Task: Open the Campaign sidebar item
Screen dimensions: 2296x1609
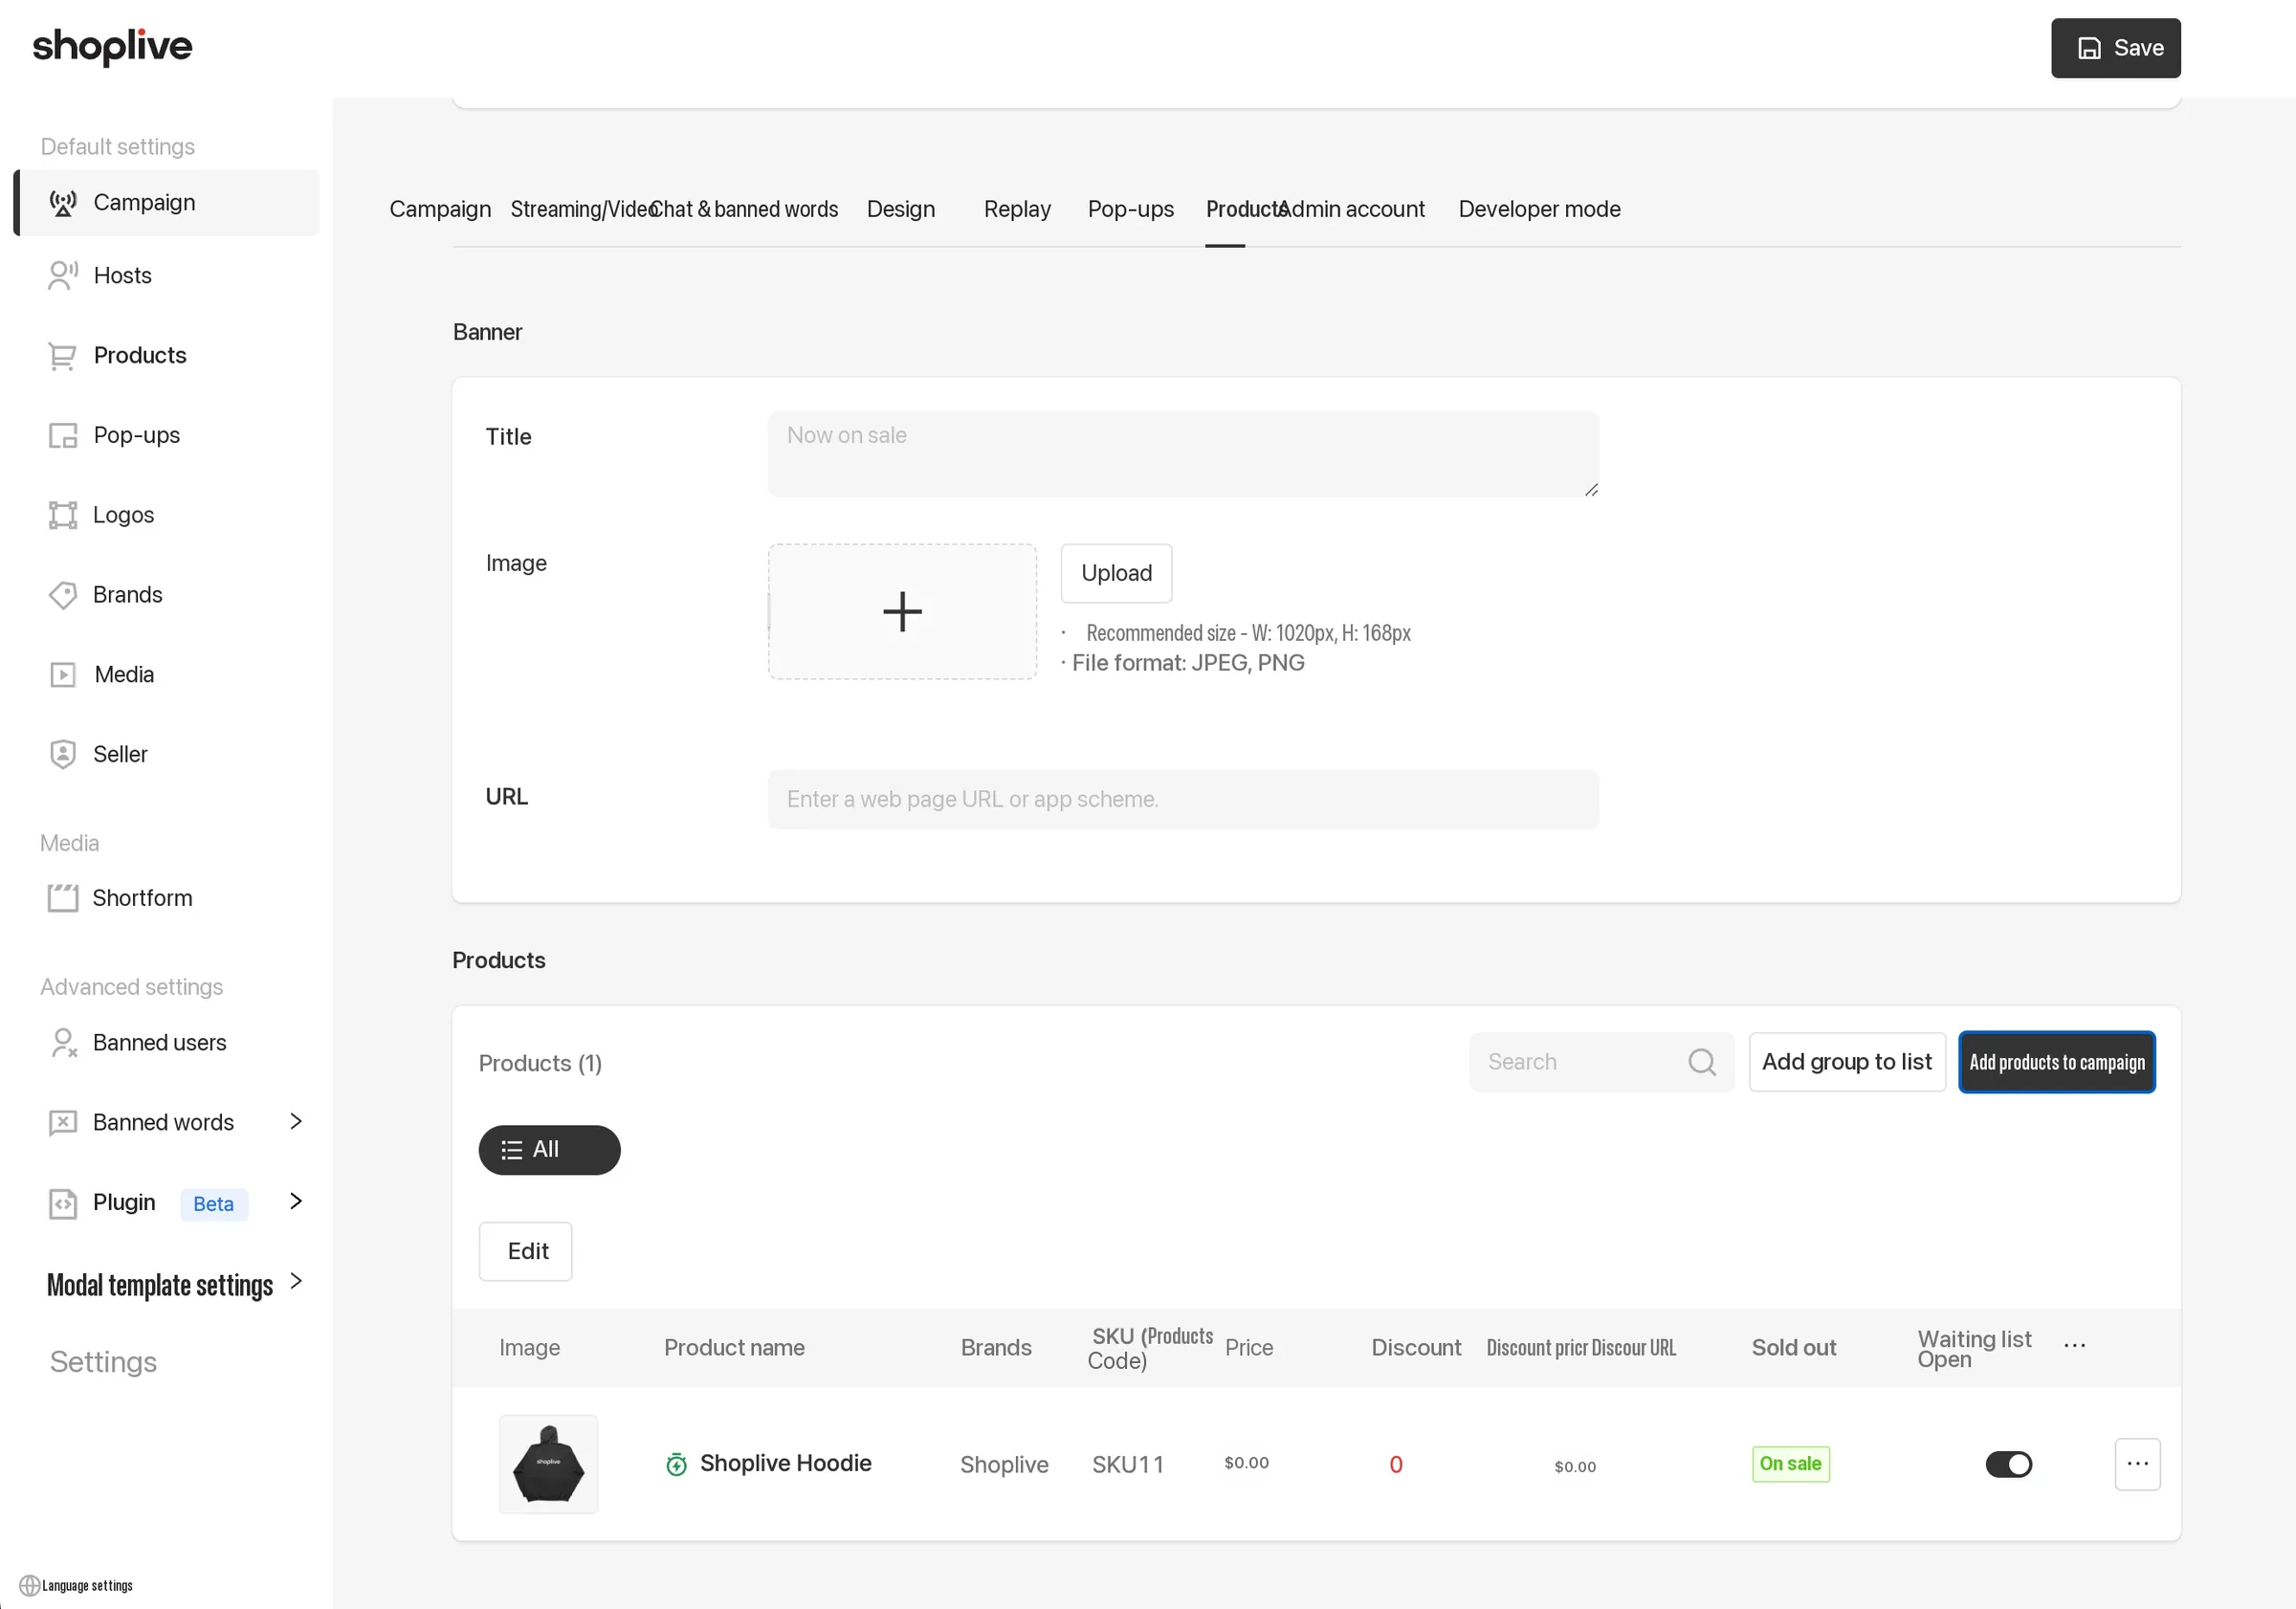Action: pos(167,203)
